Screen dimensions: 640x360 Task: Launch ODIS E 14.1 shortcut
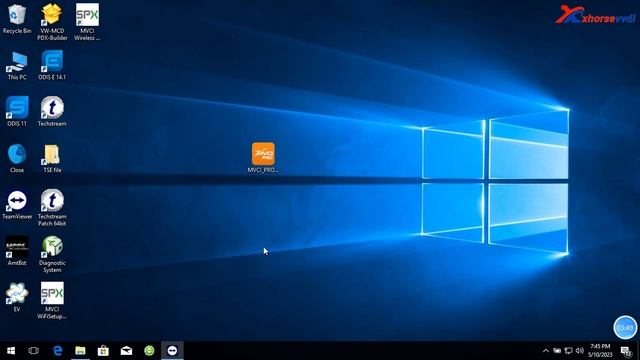click(x=52, y=65)
